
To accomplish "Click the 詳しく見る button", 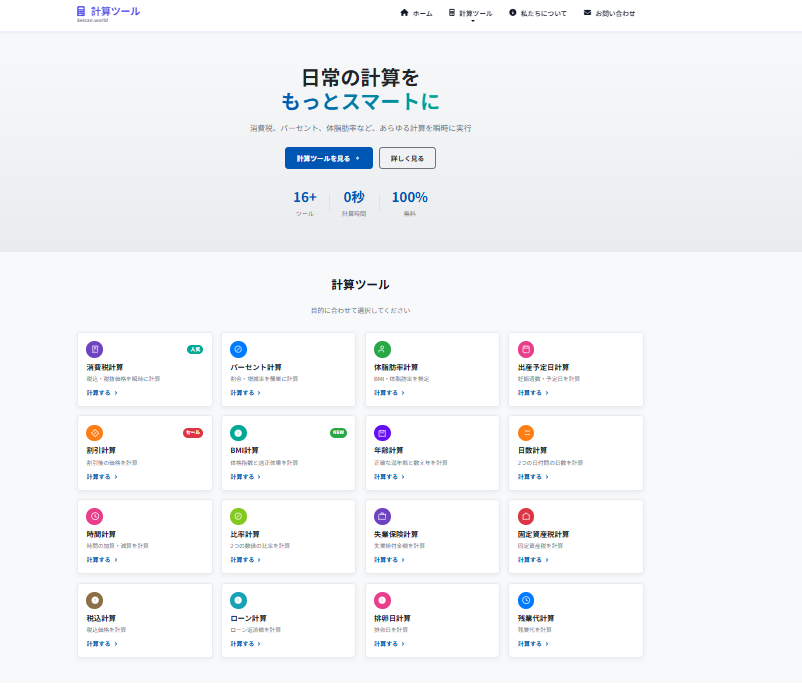I will (x=406, y=157).
